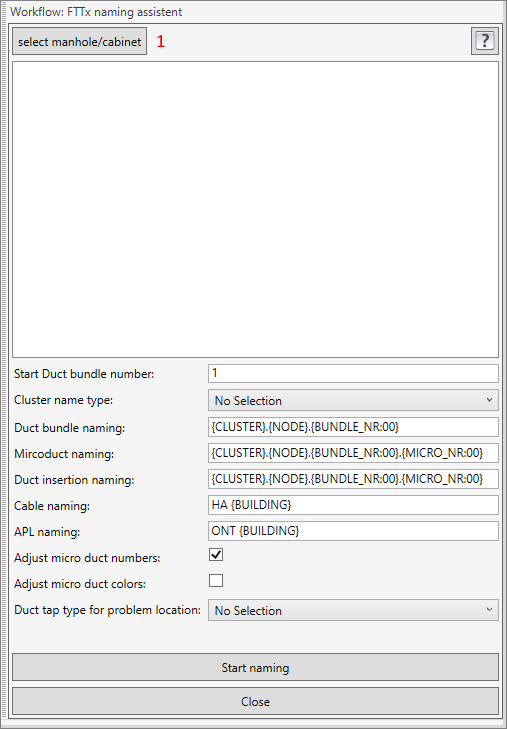
Task: Click the Start naming button
Action: click(255, 668)
